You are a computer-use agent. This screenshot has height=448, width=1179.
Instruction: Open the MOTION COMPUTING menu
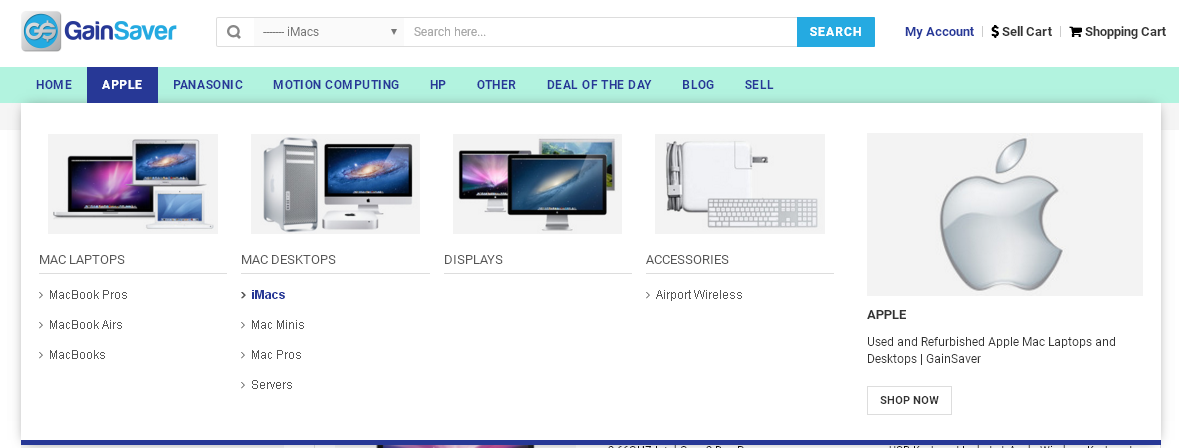click(x=336, y=85)
